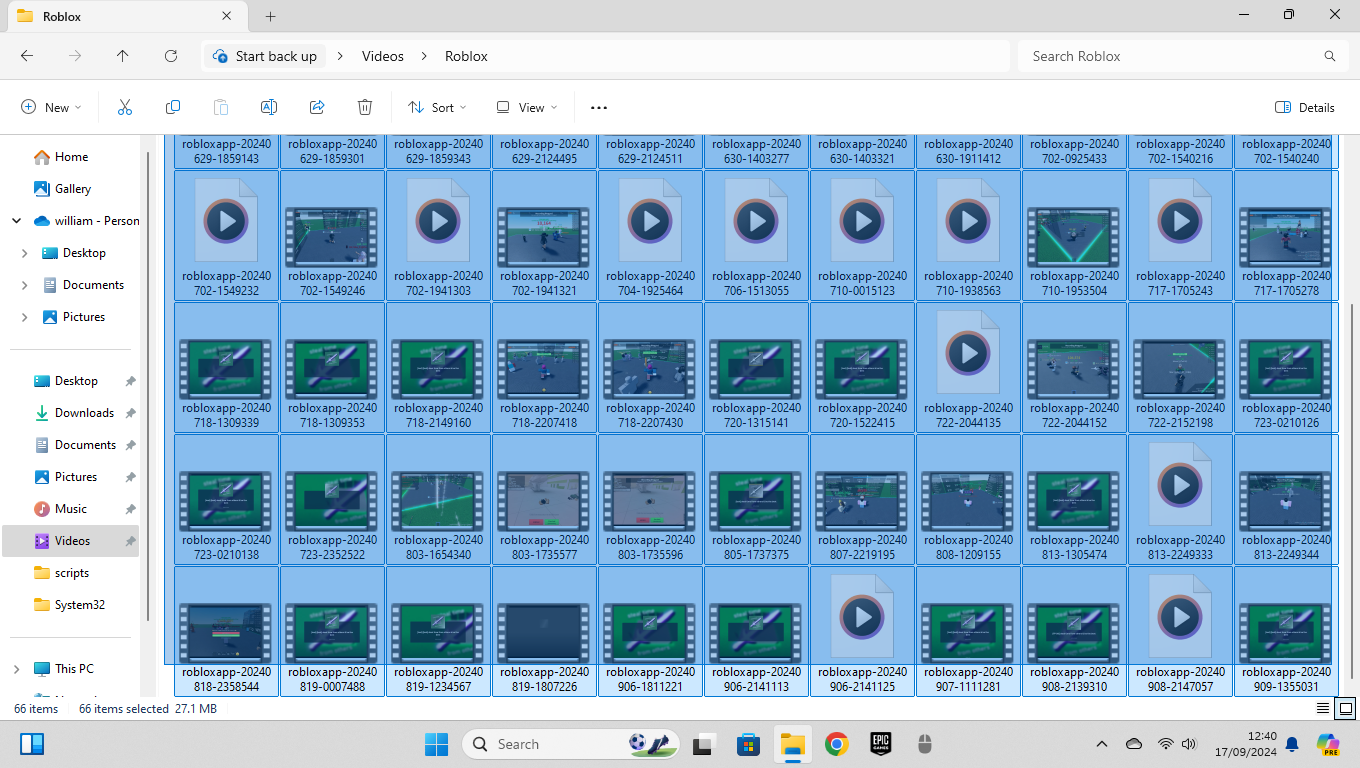The image size is (1360, 768).
Task: Click the Share icon in toolbar
Action: click(x=317, y=107)
